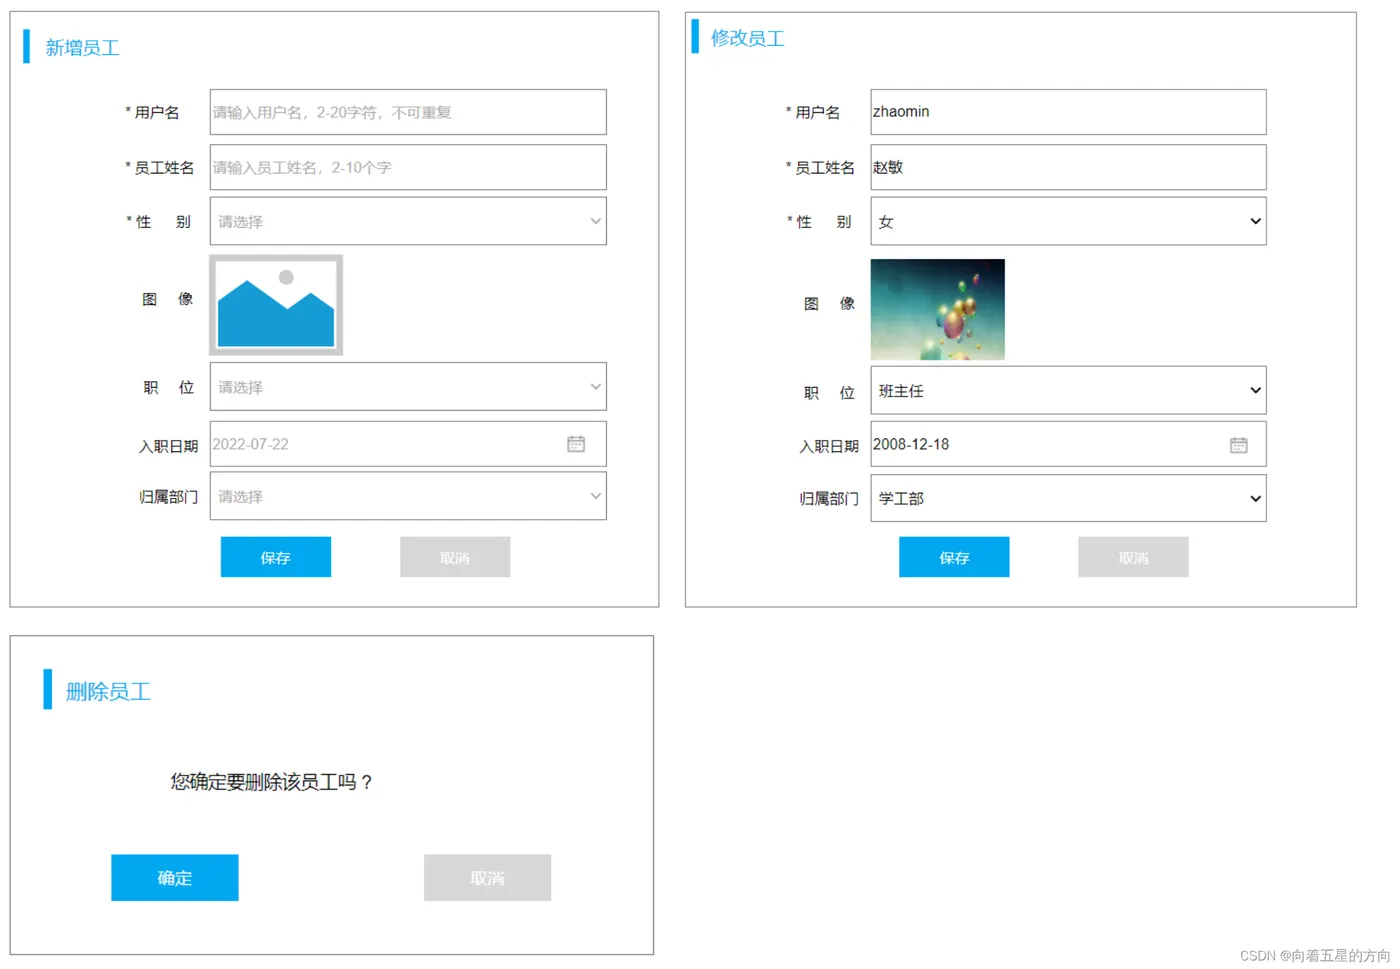This screenshot has width=1400, height=969.
Task: Click the 您确定要删除该员工吗？ message
Action: point(272,782)
